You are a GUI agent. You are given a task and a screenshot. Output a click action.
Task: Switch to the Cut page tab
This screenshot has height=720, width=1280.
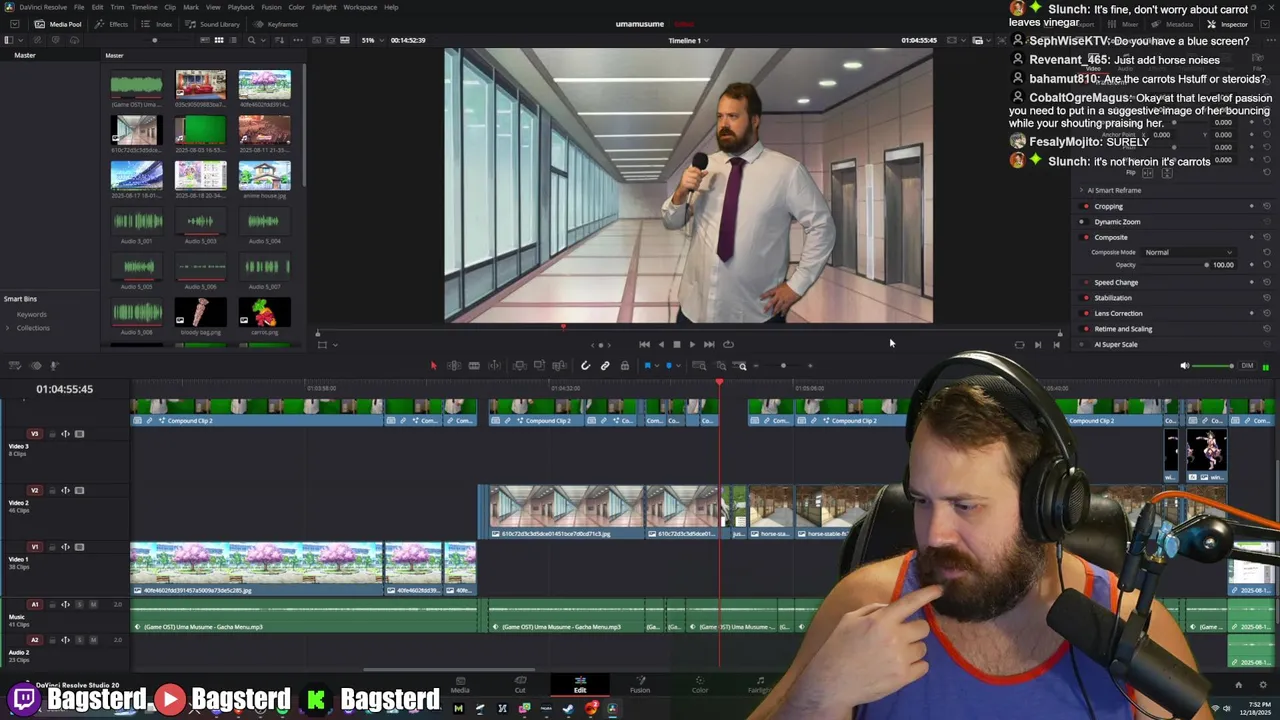(520, 684)
